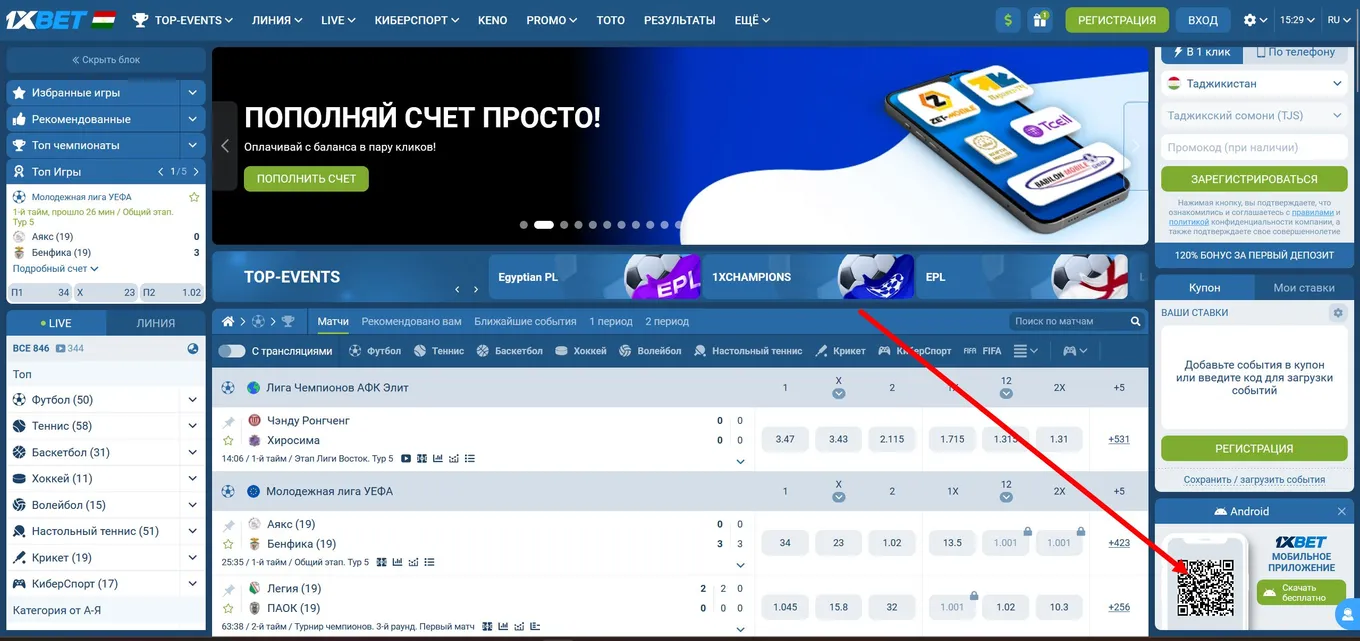Filter matches by Футбол icon
Viewport: 1360px width, 641px height.
coord(355,351)
